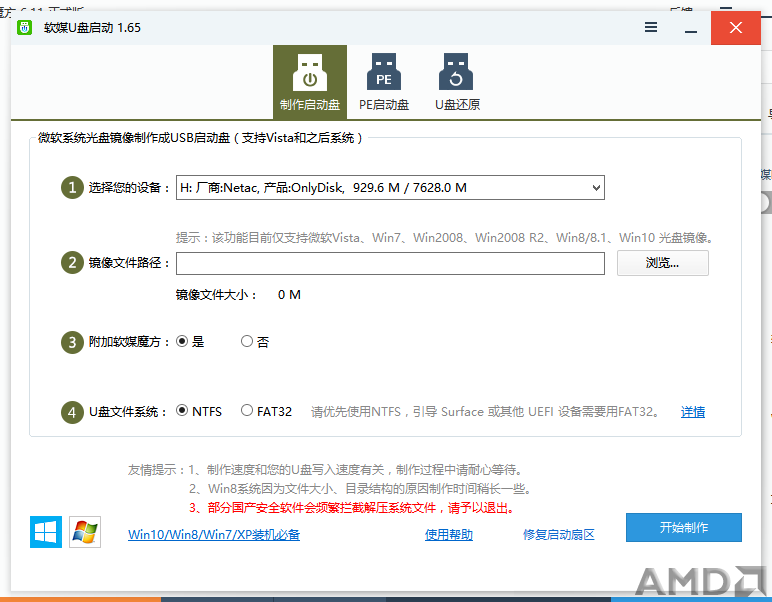Click the 浏览... button

point(663,263)
